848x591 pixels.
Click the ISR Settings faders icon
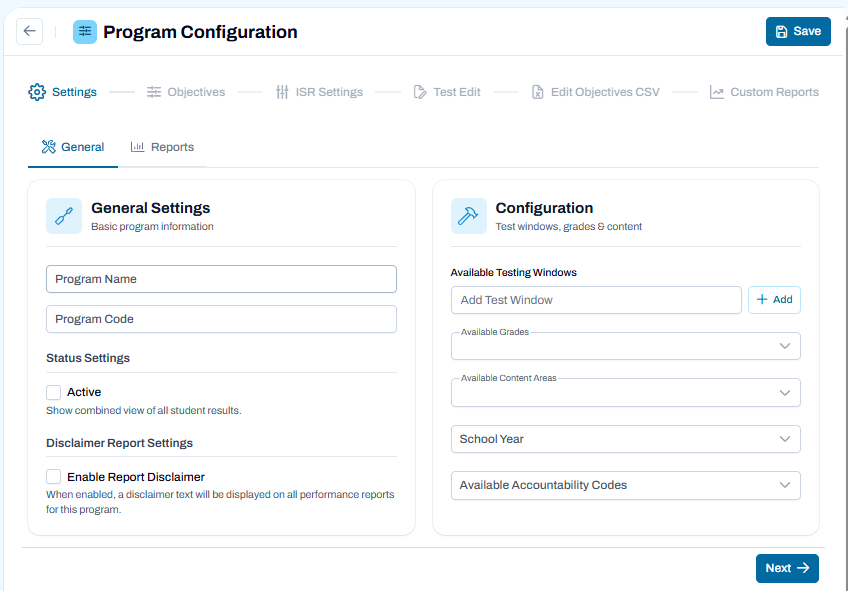(x=282, y=92)
